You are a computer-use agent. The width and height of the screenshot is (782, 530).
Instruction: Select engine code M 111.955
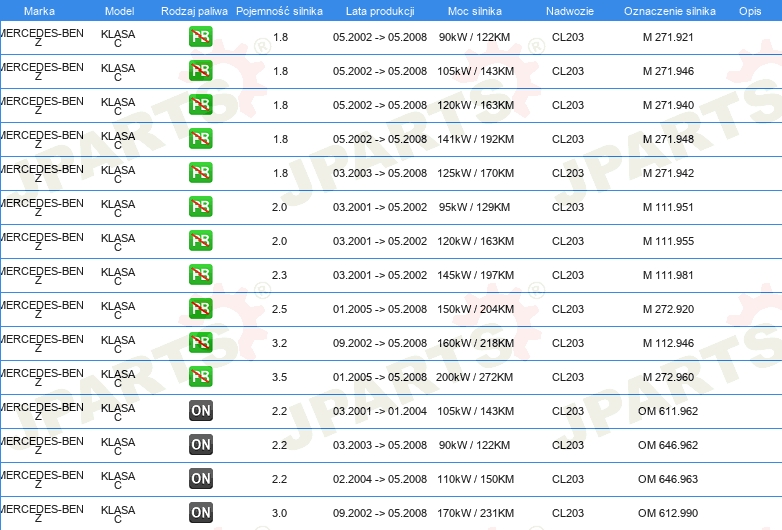[x=668, y=241]
